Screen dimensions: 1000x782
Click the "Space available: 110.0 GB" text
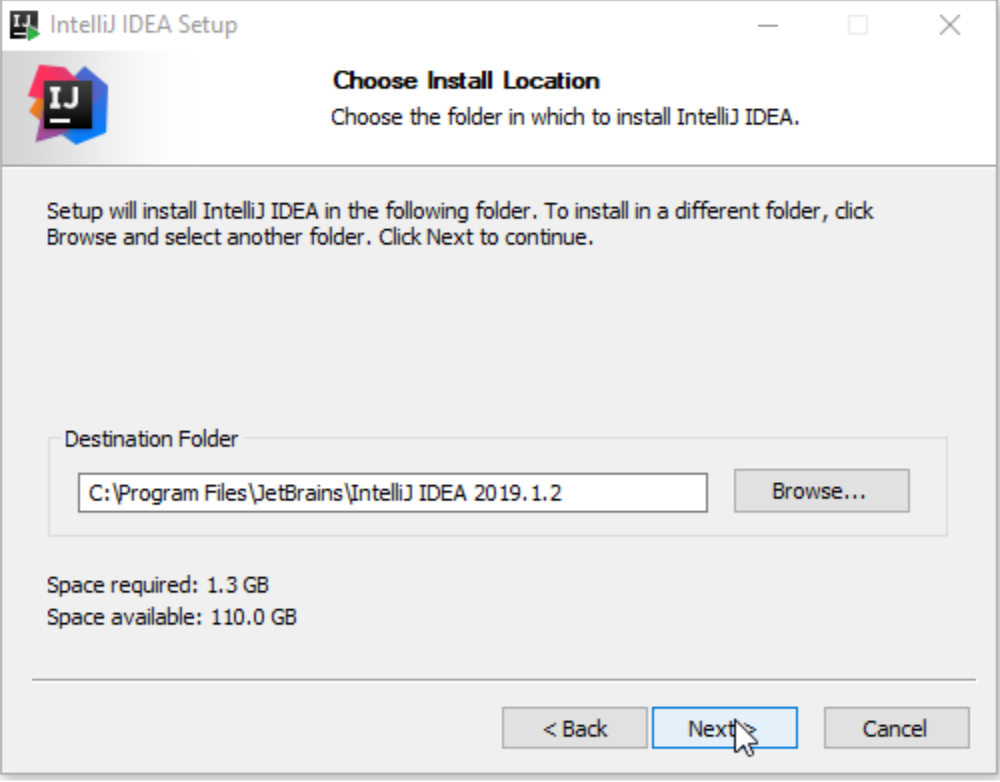[x=171, y=617]
